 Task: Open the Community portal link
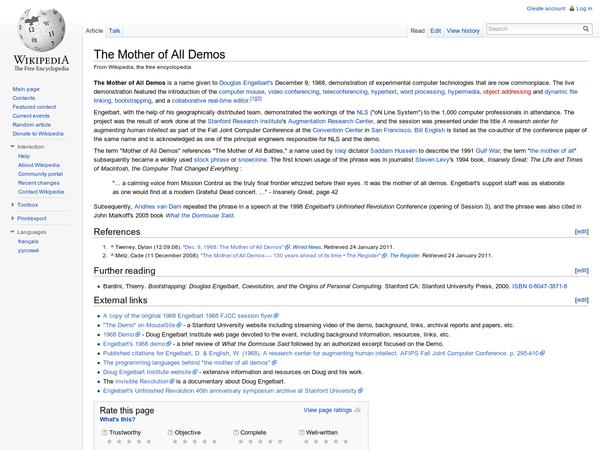pyautogui.click(x=40, y=174)
